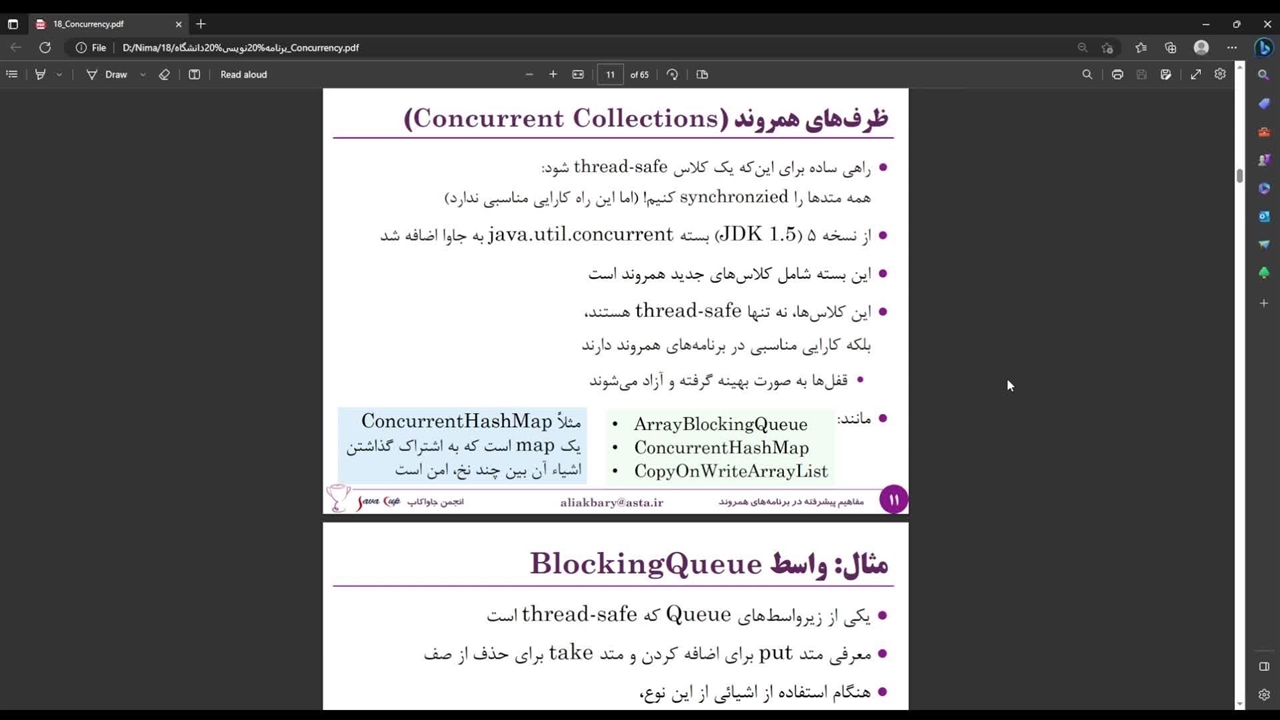Open PDF viewer settings gear
Viewport: 1280px width, 720px height.
1220,74
